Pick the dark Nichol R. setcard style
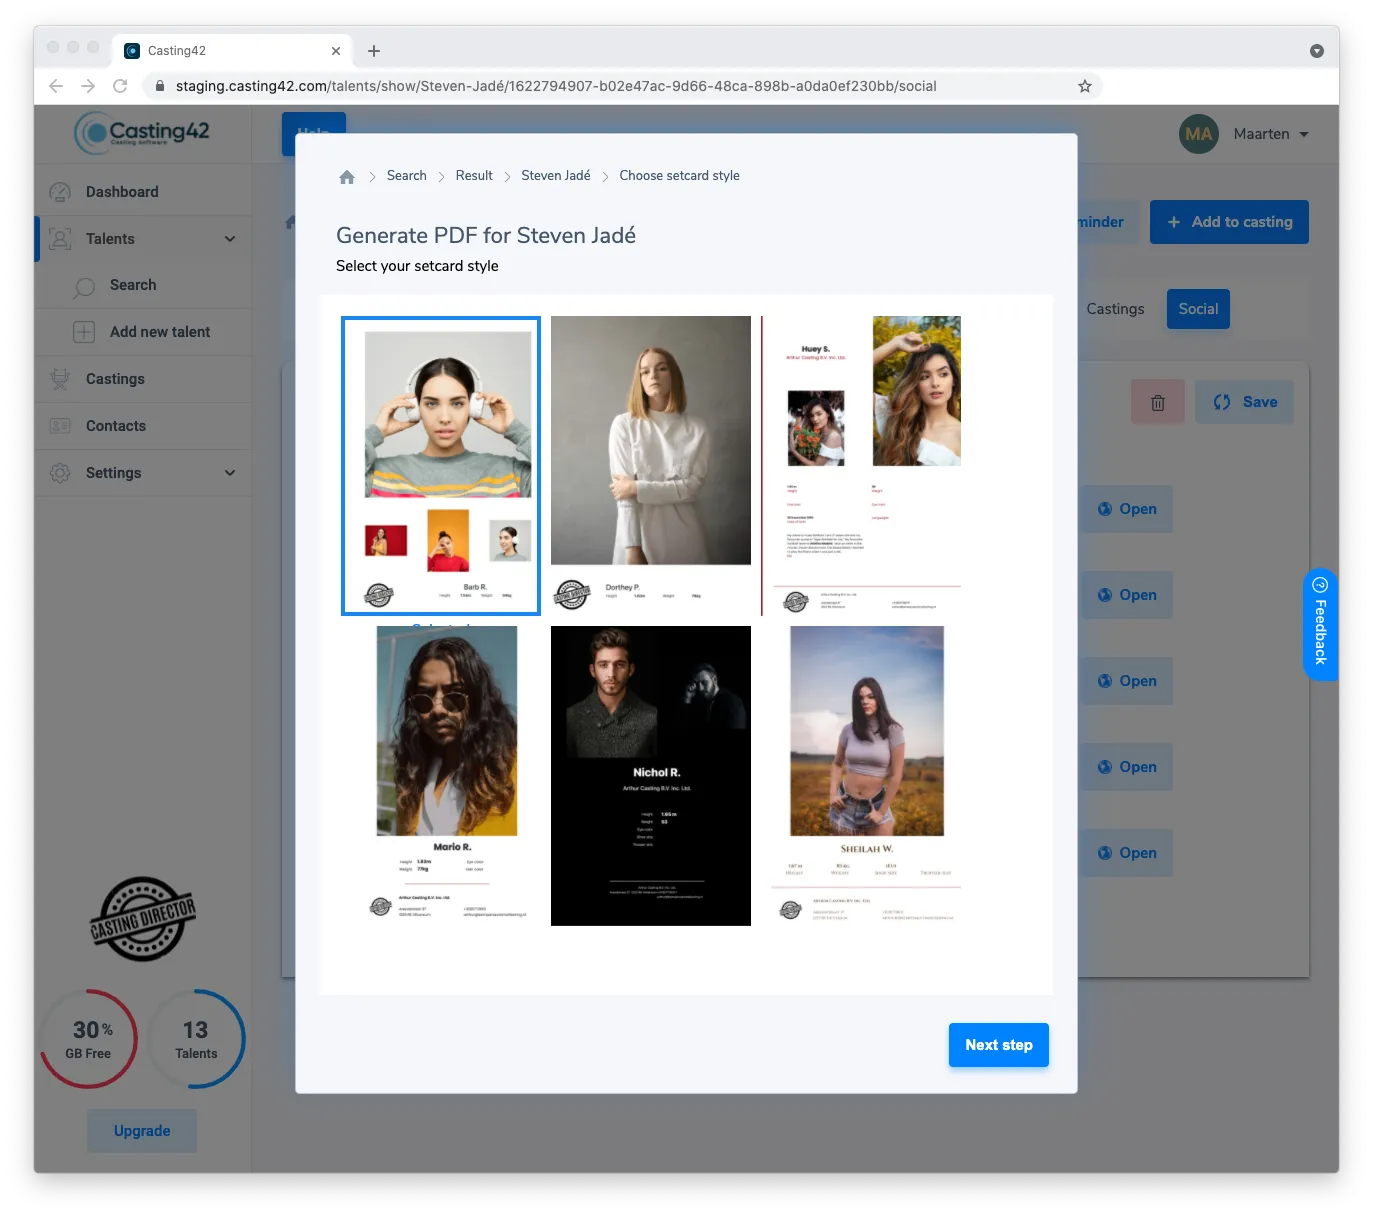The image size is (1373, 1215). (x=650, y=776)
